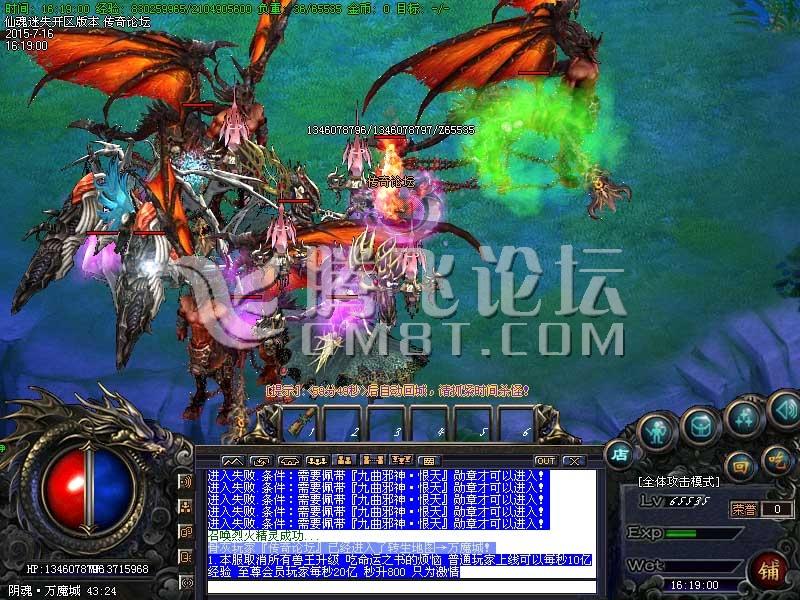Select quick slot 5
800x600 pixels.
point(473,423)
